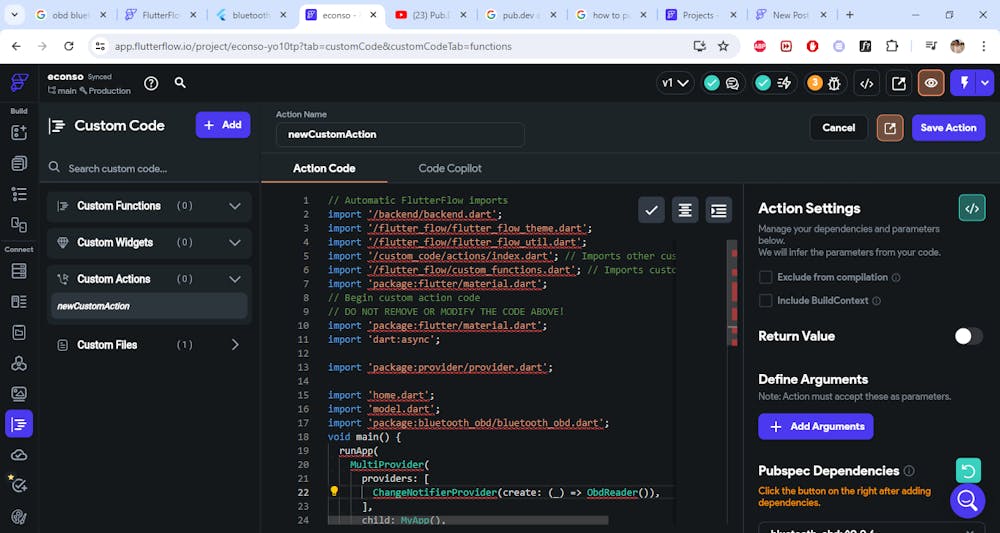The width and height of the screenshot is (1000, 533).
Task: Click the Search custom code field
Action: (149, 168)
